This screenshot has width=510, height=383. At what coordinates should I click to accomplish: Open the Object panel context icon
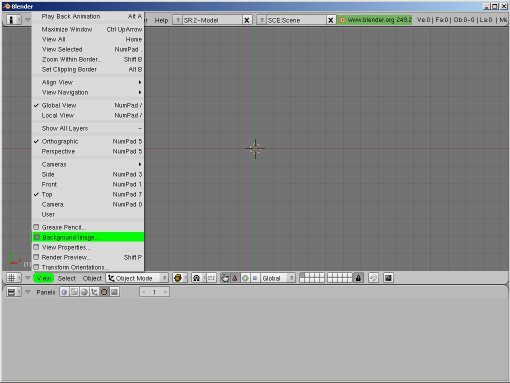tap(94, 292)
